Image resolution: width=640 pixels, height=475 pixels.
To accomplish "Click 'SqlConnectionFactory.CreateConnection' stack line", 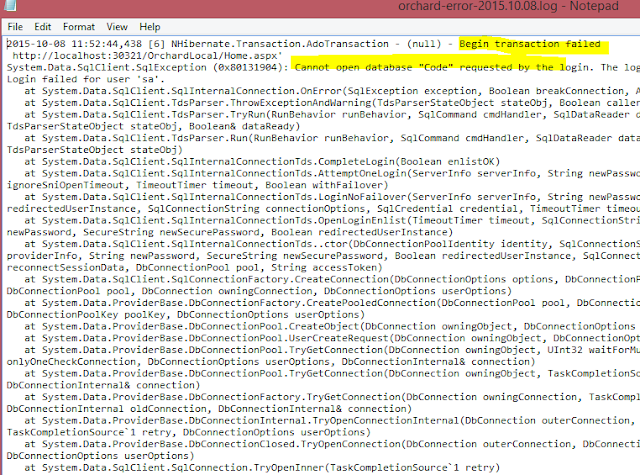I will (x=332, y=280).
